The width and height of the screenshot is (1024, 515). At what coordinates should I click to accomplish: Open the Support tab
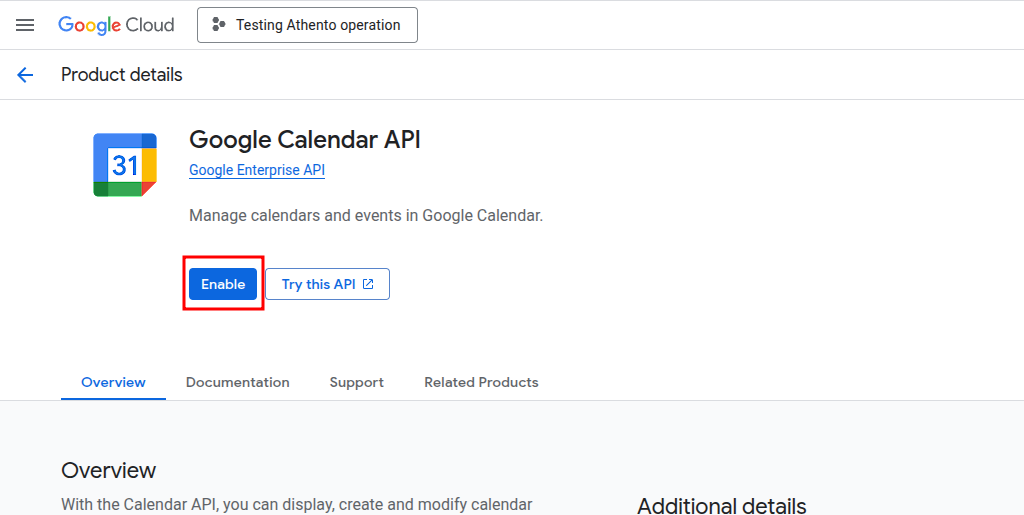tap(357, 382)
